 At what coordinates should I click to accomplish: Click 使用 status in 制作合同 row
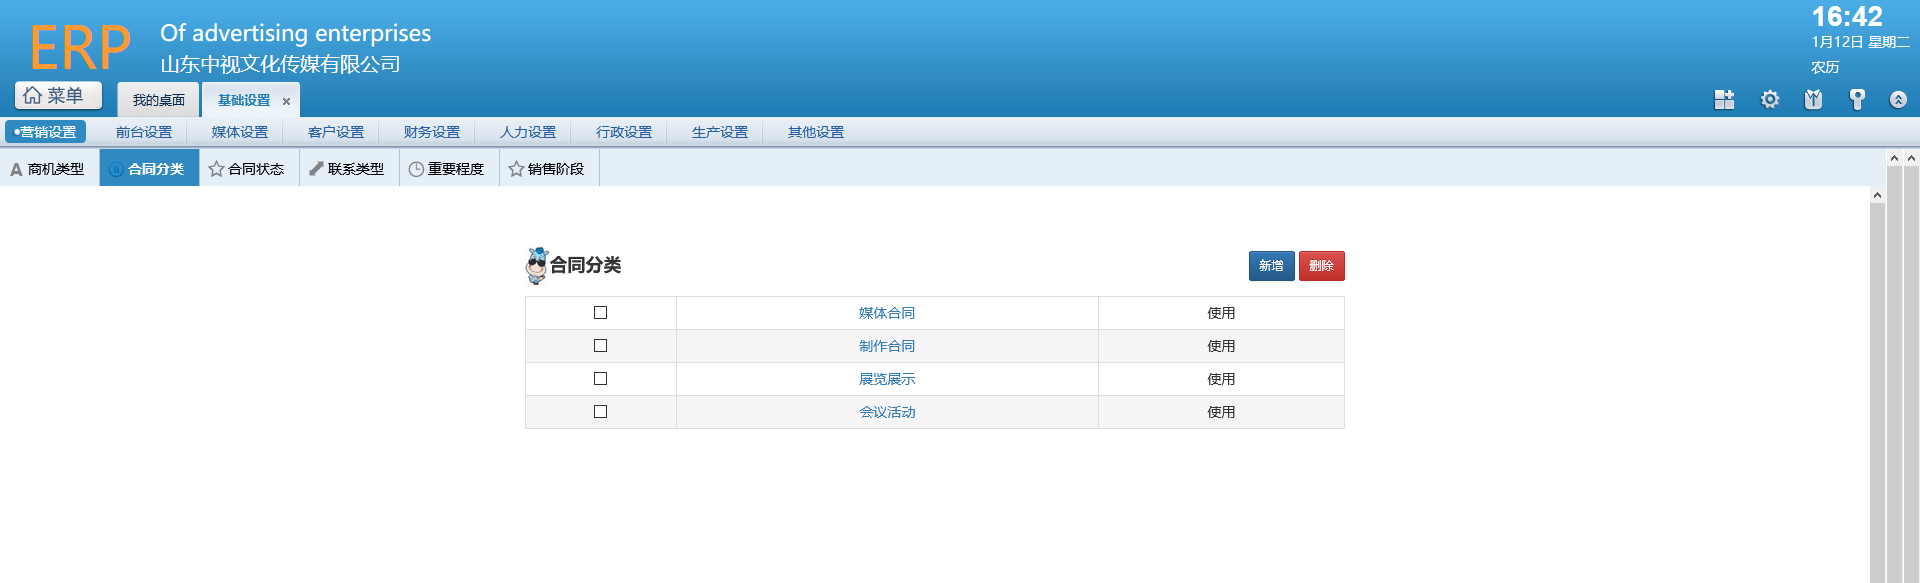(1221, 346)
